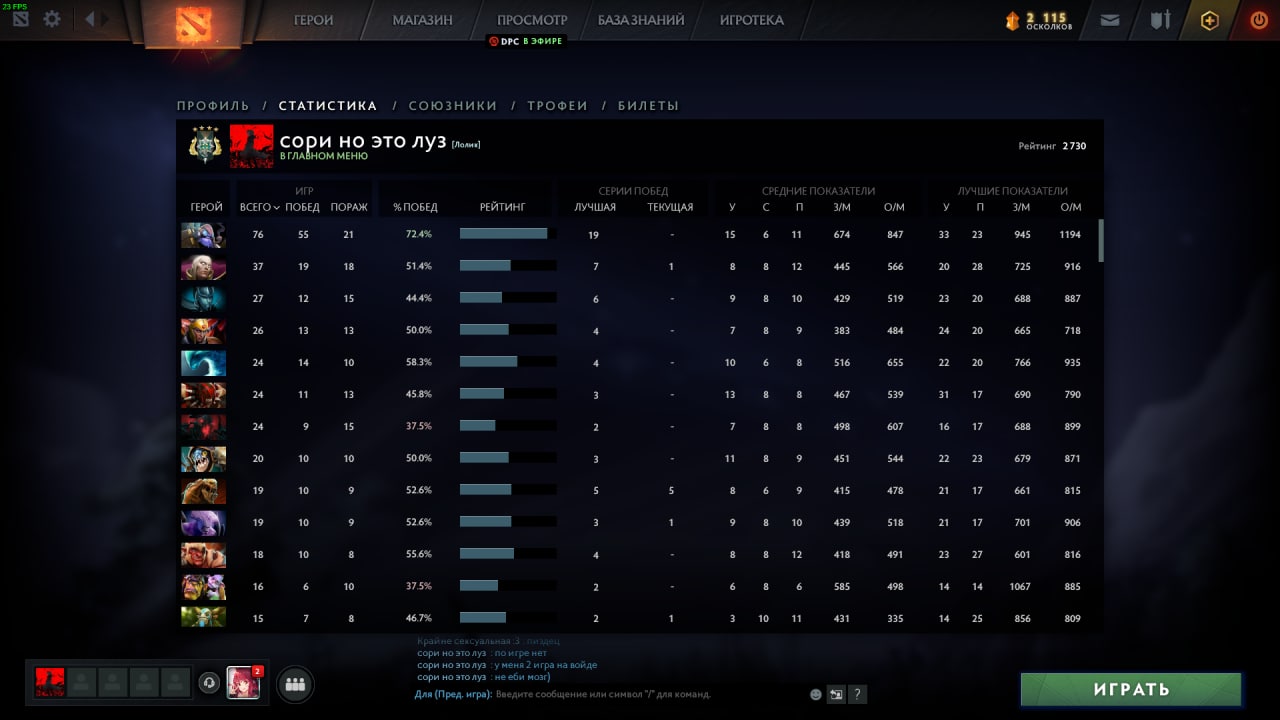Open the ИГРОТЕКА menu

[x=752, y=20]
